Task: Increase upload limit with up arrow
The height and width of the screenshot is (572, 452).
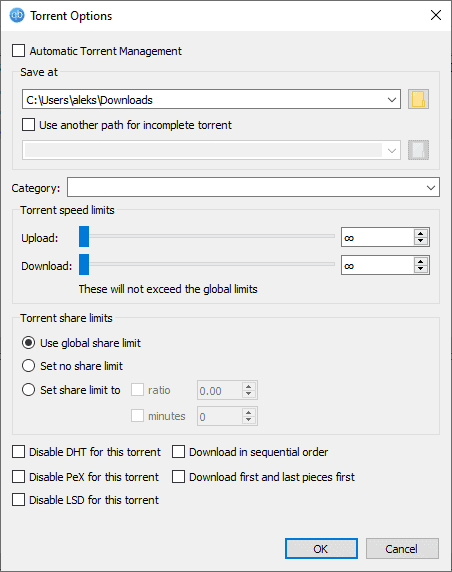Action: [x=421, y=234]
